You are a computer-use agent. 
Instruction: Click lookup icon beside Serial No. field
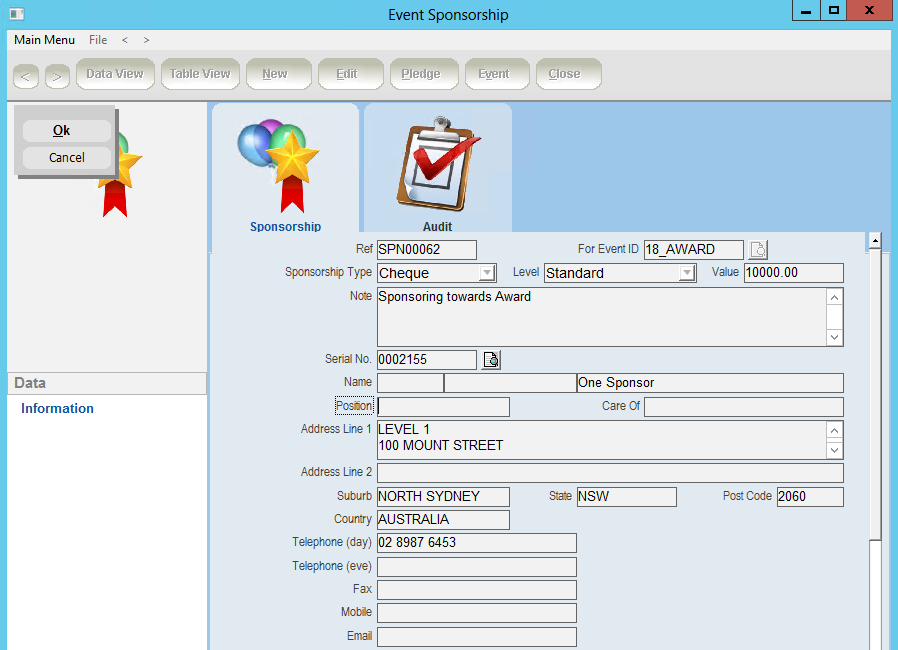[x=491, y=360]
